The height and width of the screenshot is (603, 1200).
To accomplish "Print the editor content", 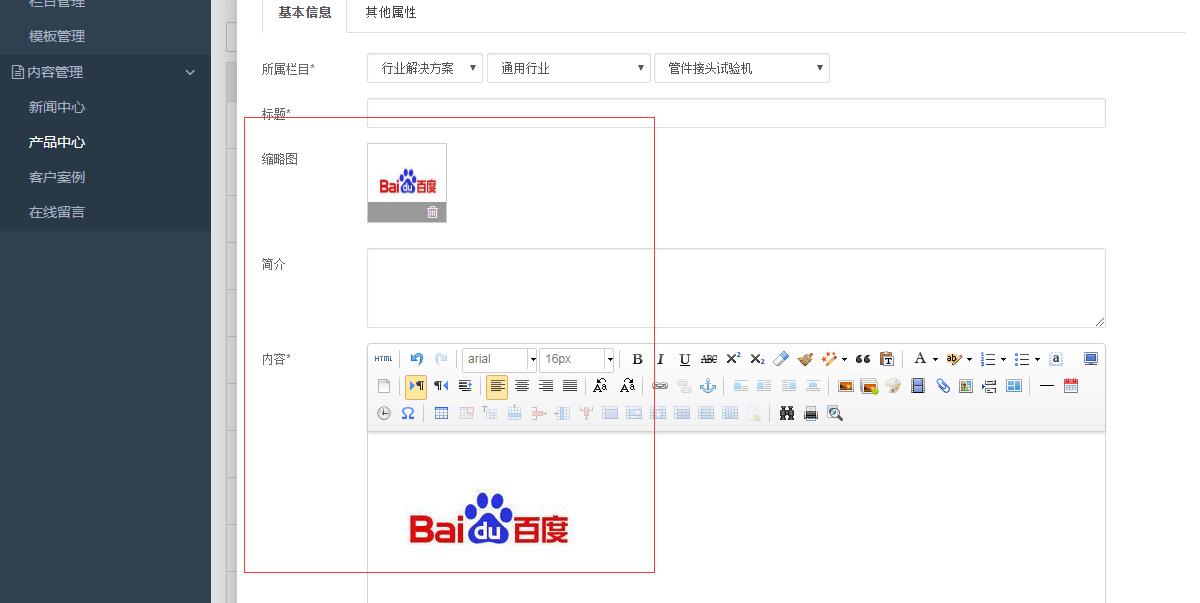I will [x=811, y=413].
